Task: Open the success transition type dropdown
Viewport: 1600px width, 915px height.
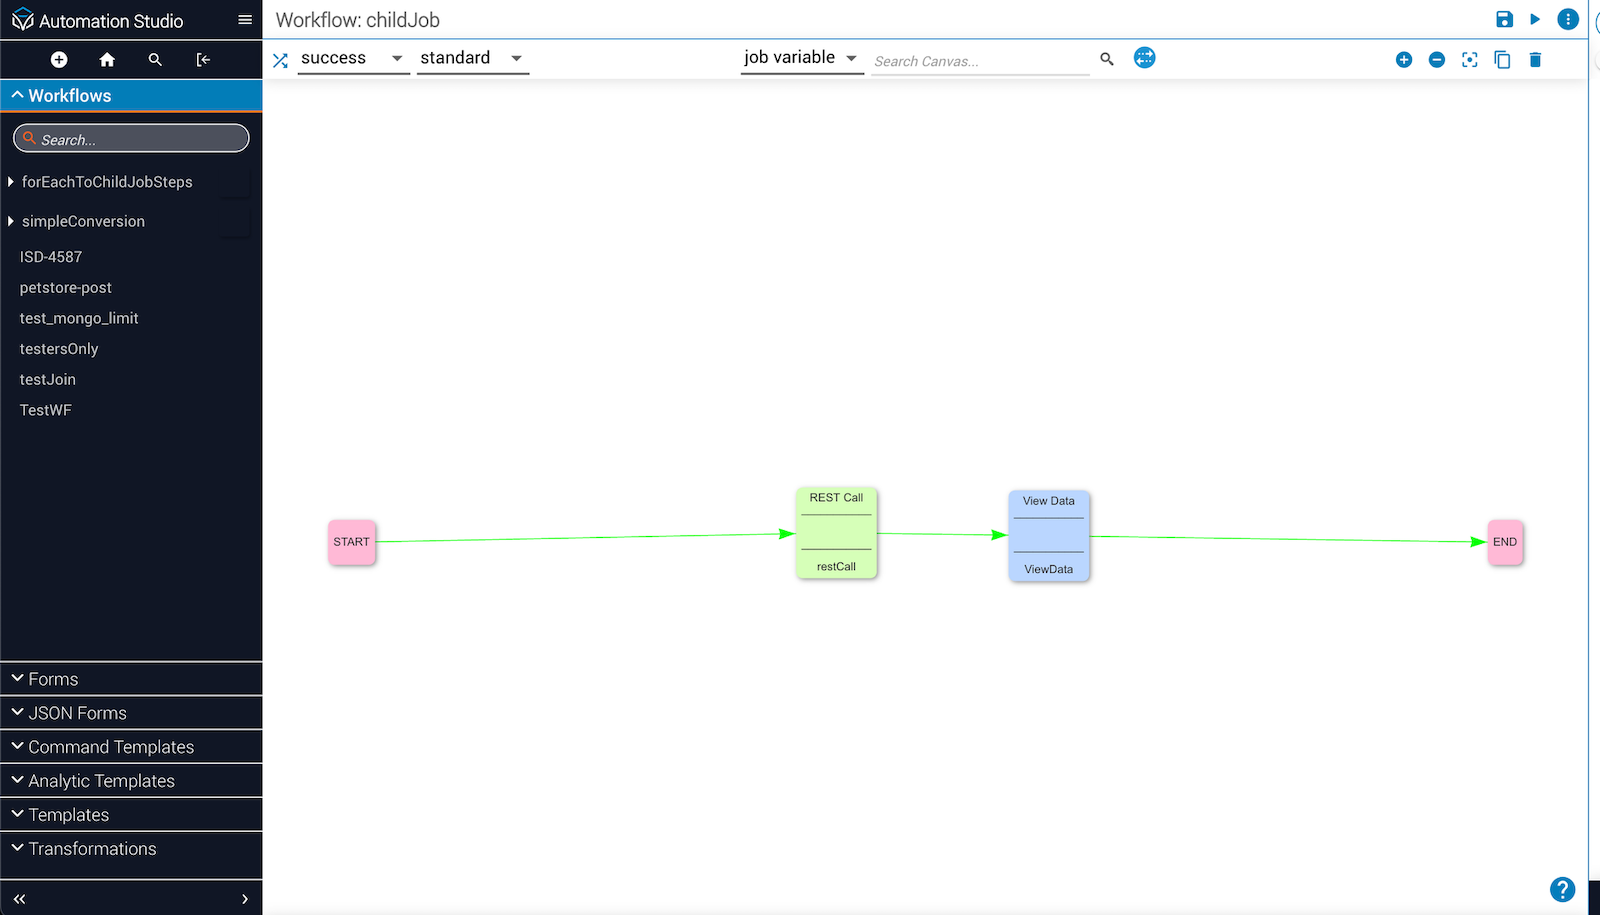Action: [x=353, y=58]
